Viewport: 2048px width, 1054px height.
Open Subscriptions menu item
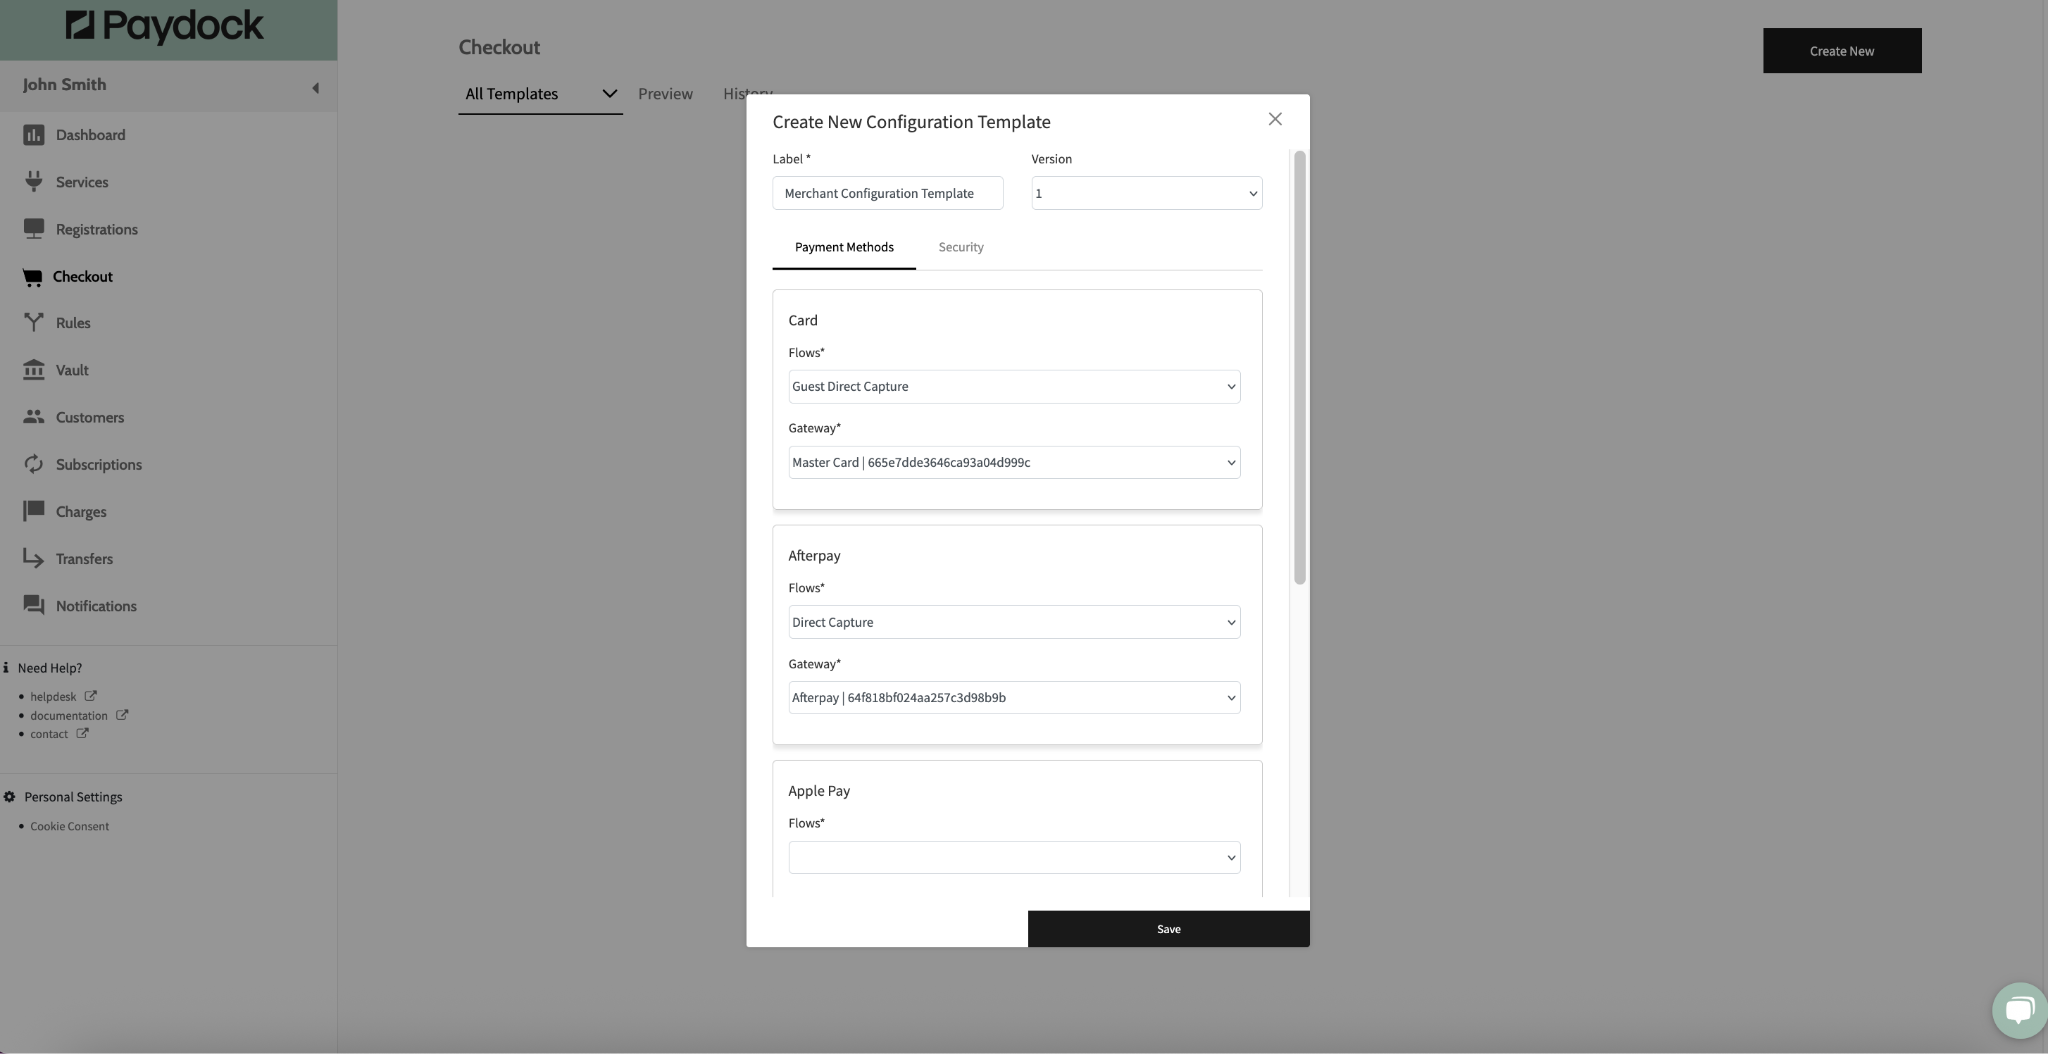point(99,464)
